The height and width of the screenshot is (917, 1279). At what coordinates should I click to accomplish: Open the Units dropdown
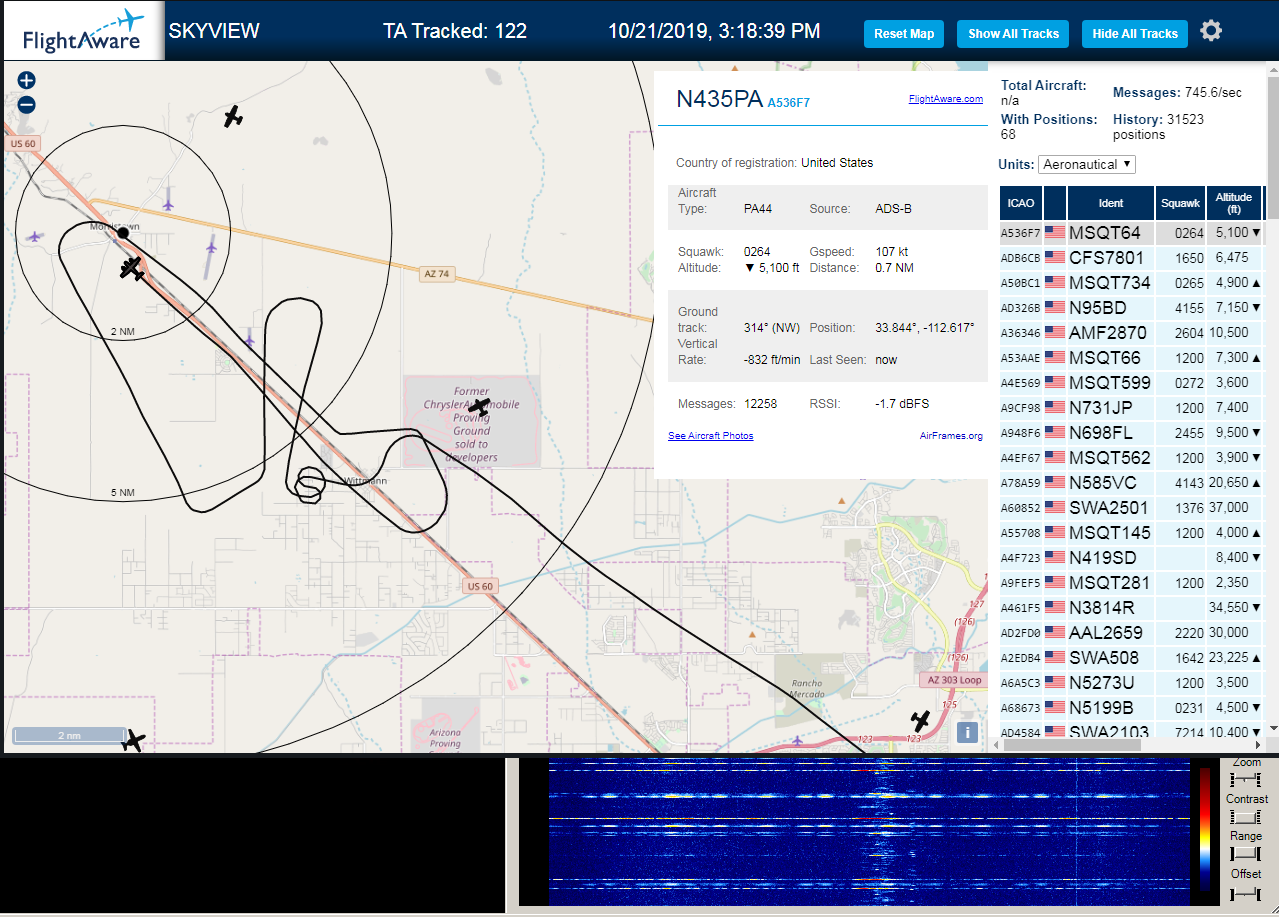[1087, 164]
